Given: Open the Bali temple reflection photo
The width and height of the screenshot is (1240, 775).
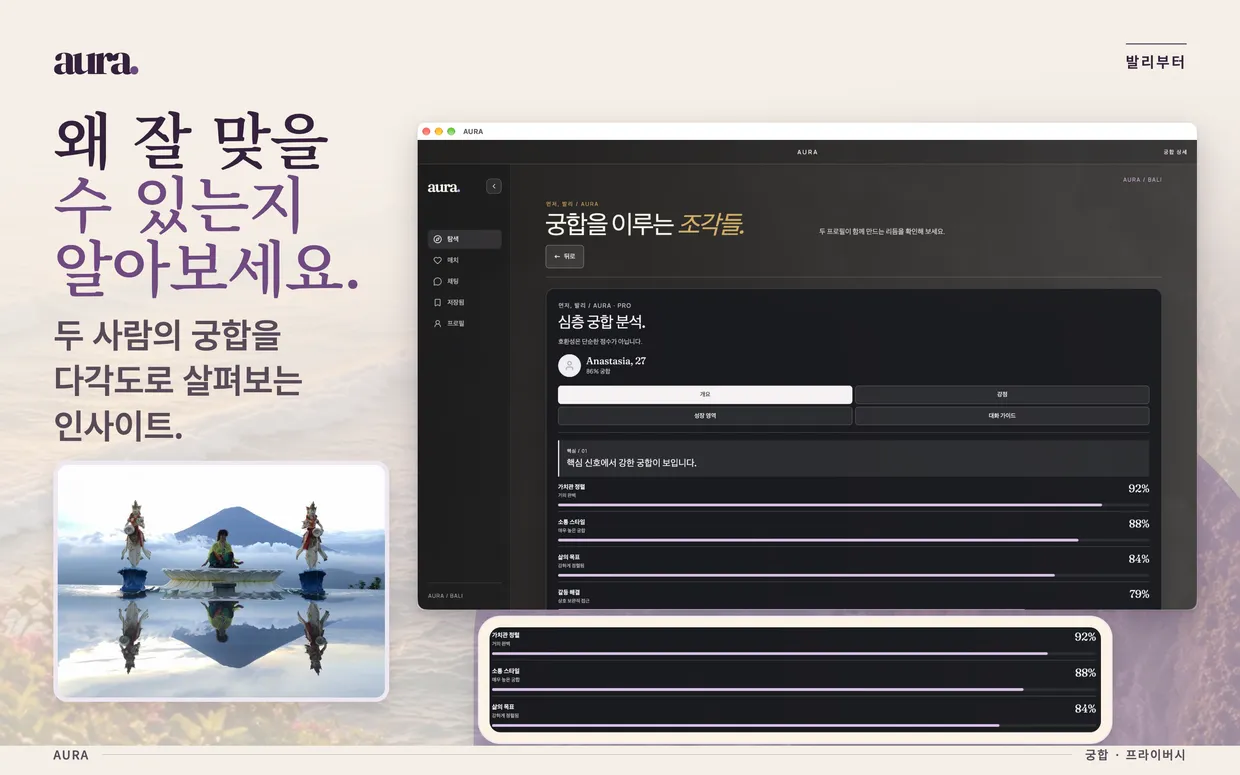Looking at the screenshot, I should click(221, 581).
